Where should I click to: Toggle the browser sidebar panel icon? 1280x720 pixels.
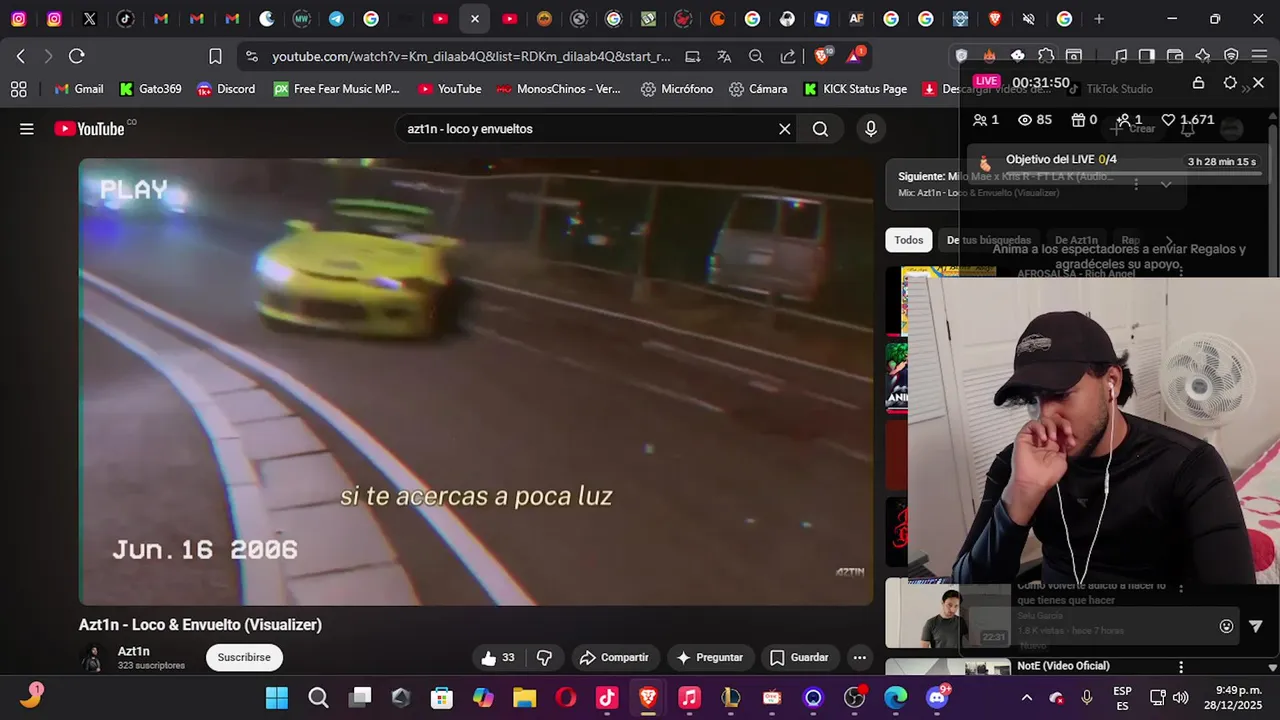pos(1147,56)
